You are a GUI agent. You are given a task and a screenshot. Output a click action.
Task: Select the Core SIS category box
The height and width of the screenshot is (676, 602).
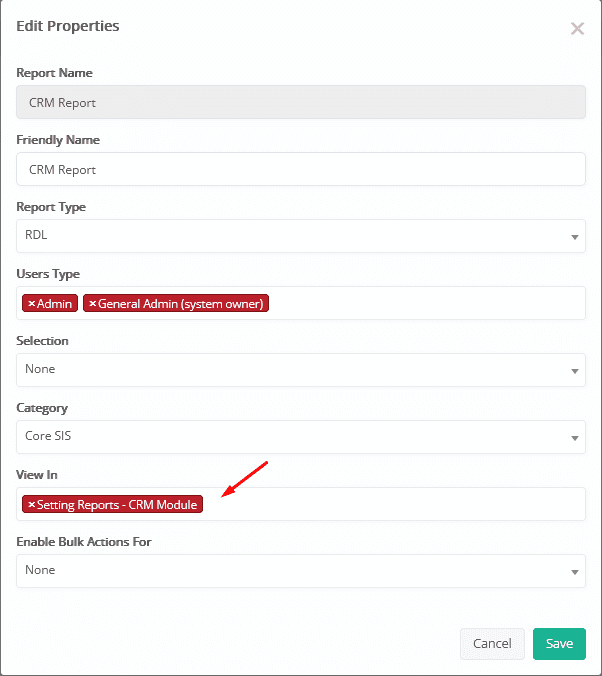[301, 437]
